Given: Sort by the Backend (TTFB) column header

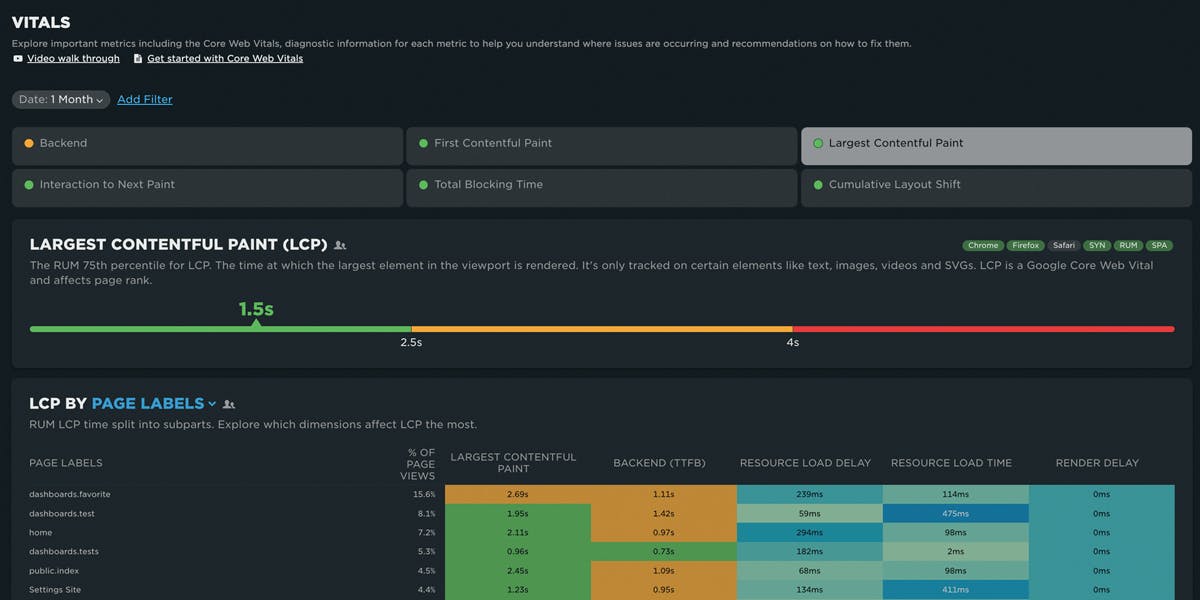Looking at the screenshot, I should (x=659, y=463).
